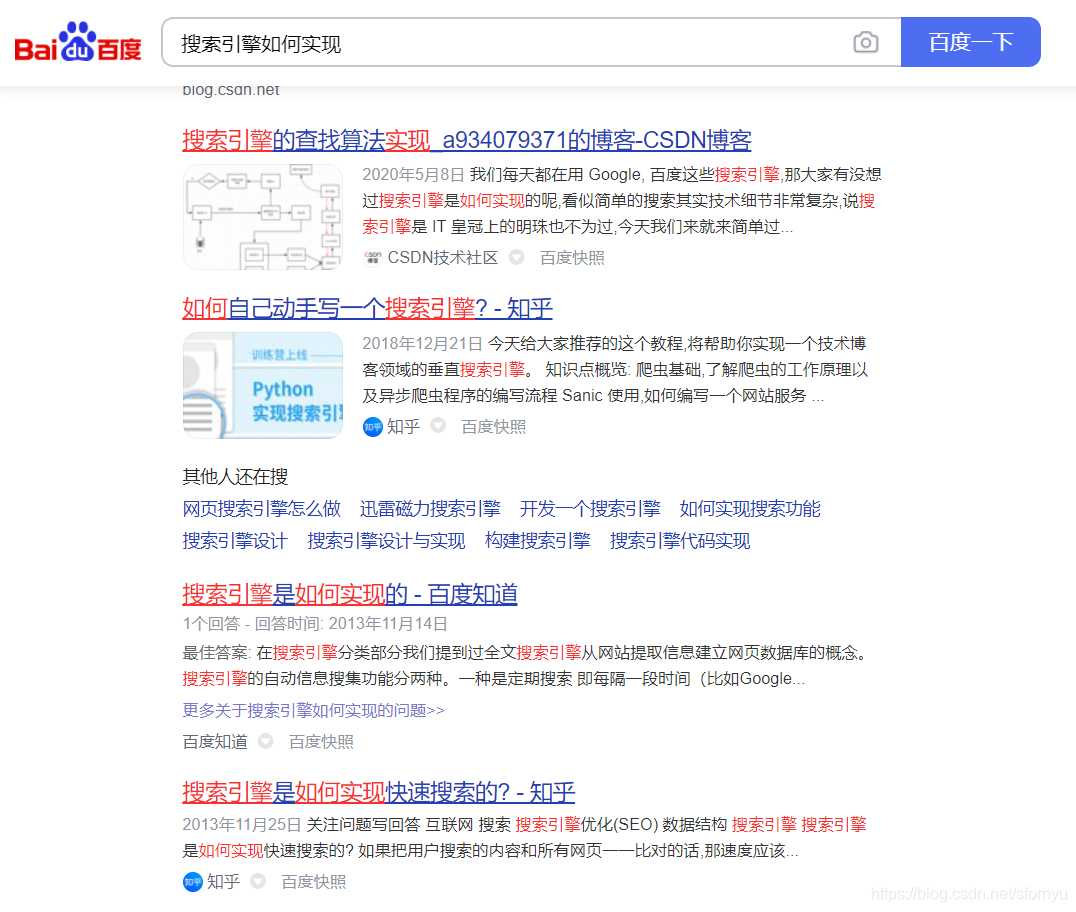The width and height of the screenshot is (1076, 912).
Task: Open 百度快照 for the CSDN result
Action: pyautogui.click(x=572, y=258)
